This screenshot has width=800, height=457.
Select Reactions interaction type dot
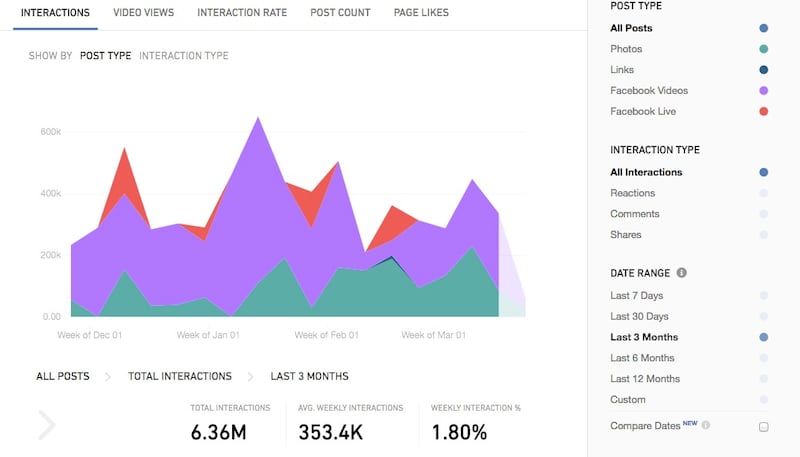tap(763, 193)
